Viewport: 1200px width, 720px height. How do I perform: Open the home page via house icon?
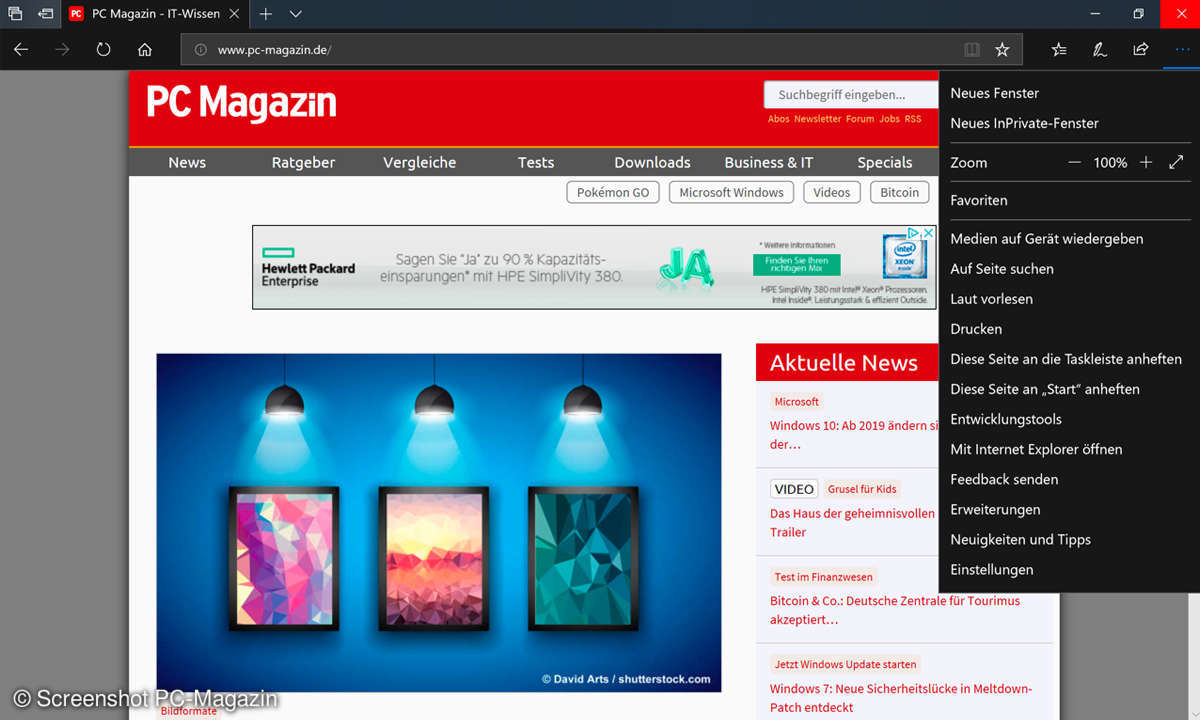pos(145,49)
